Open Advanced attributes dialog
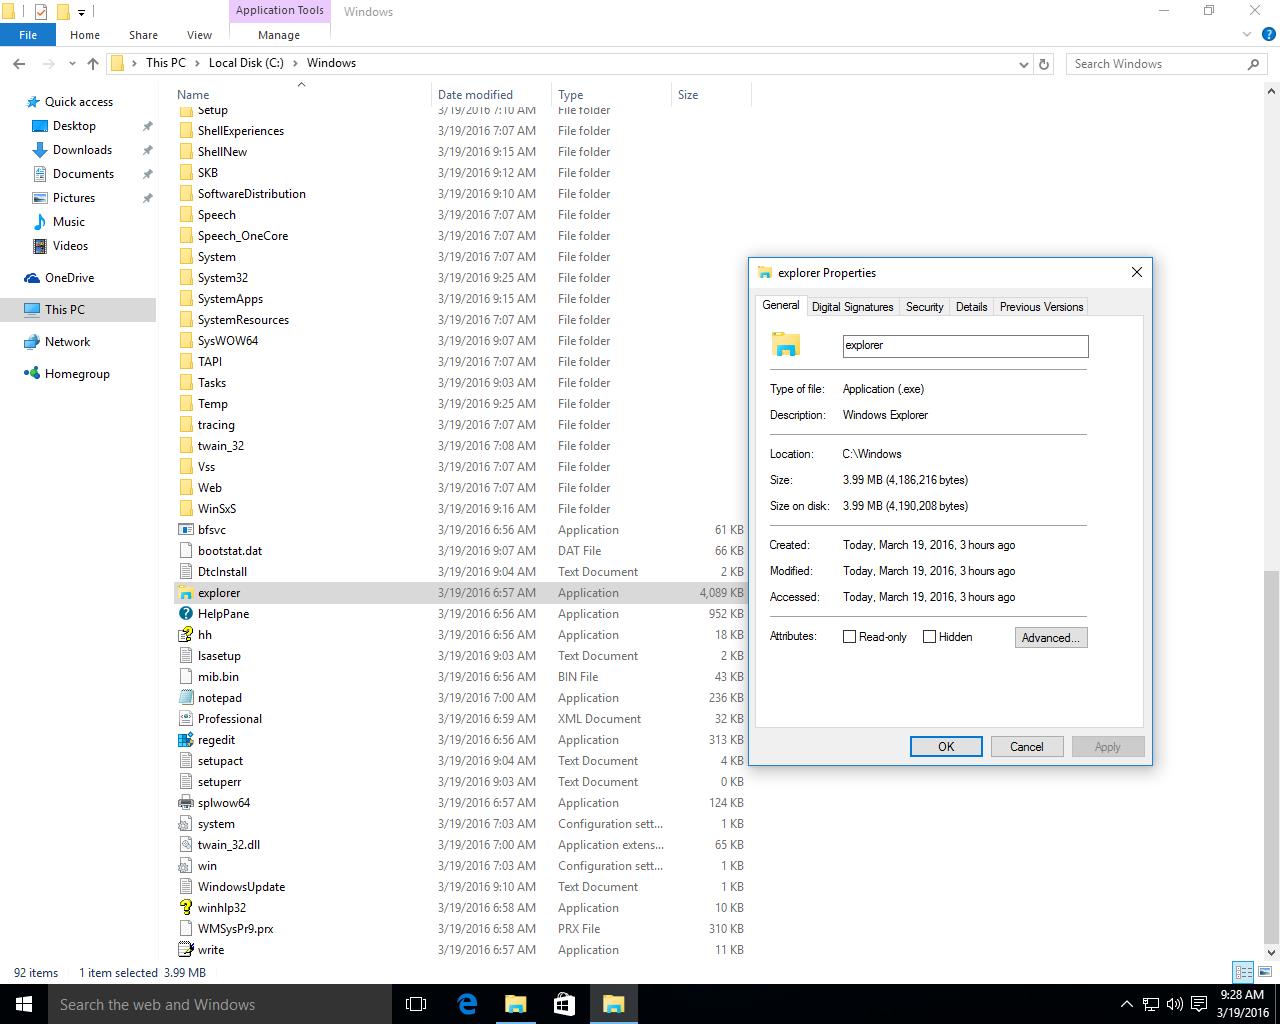The width and height of the screenshot is (1280, 1024). (x=1051, y=638)
